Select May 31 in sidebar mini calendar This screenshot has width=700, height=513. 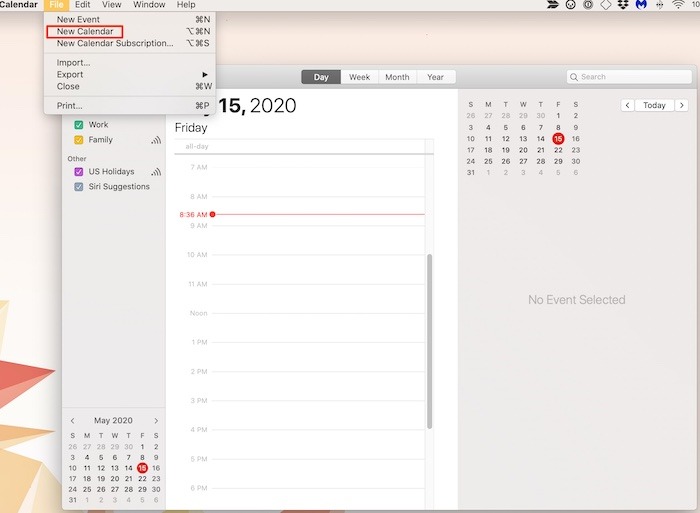point(73,500)
